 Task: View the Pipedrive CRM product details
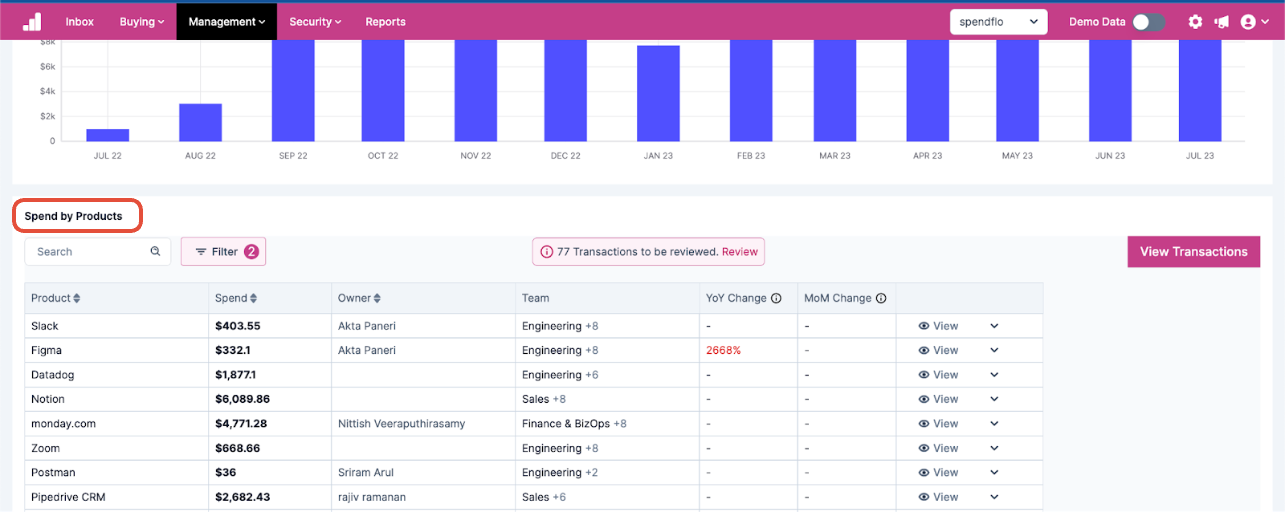[938, 497]
